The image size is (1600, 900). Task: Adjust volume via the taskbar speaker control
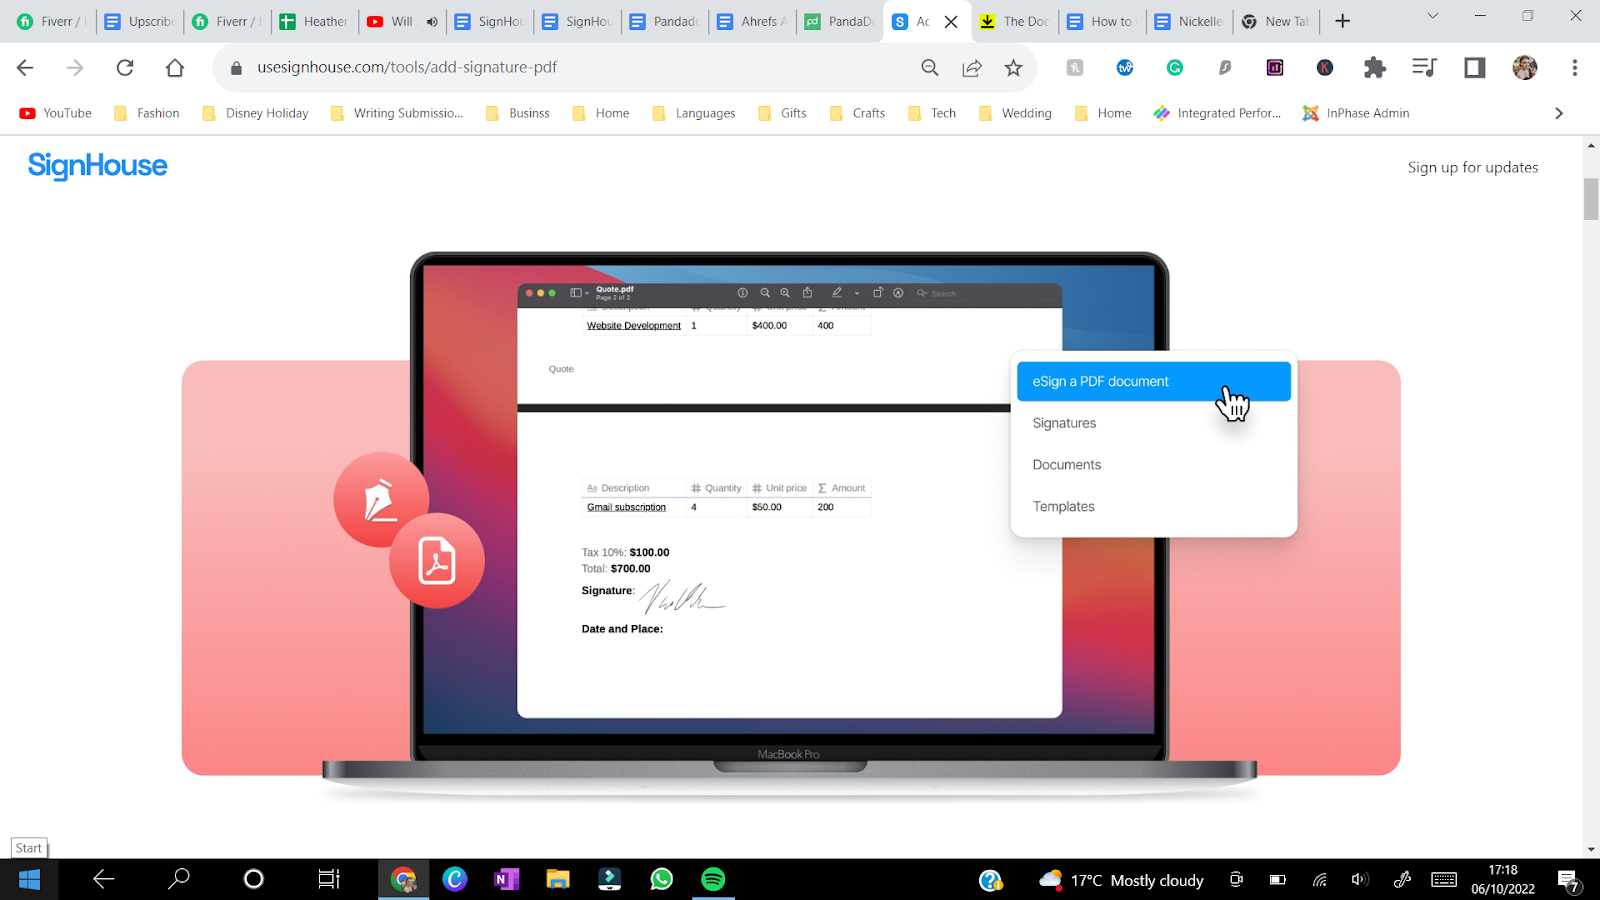pyautogui.click(x=1359, y=879)
